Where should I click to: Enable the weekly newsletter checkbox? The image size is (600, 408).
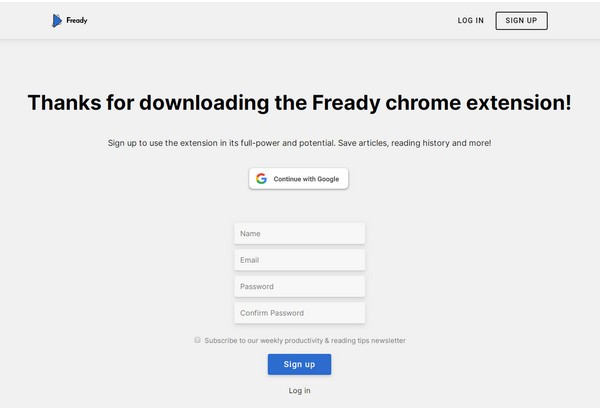click(x=198, y=340)
